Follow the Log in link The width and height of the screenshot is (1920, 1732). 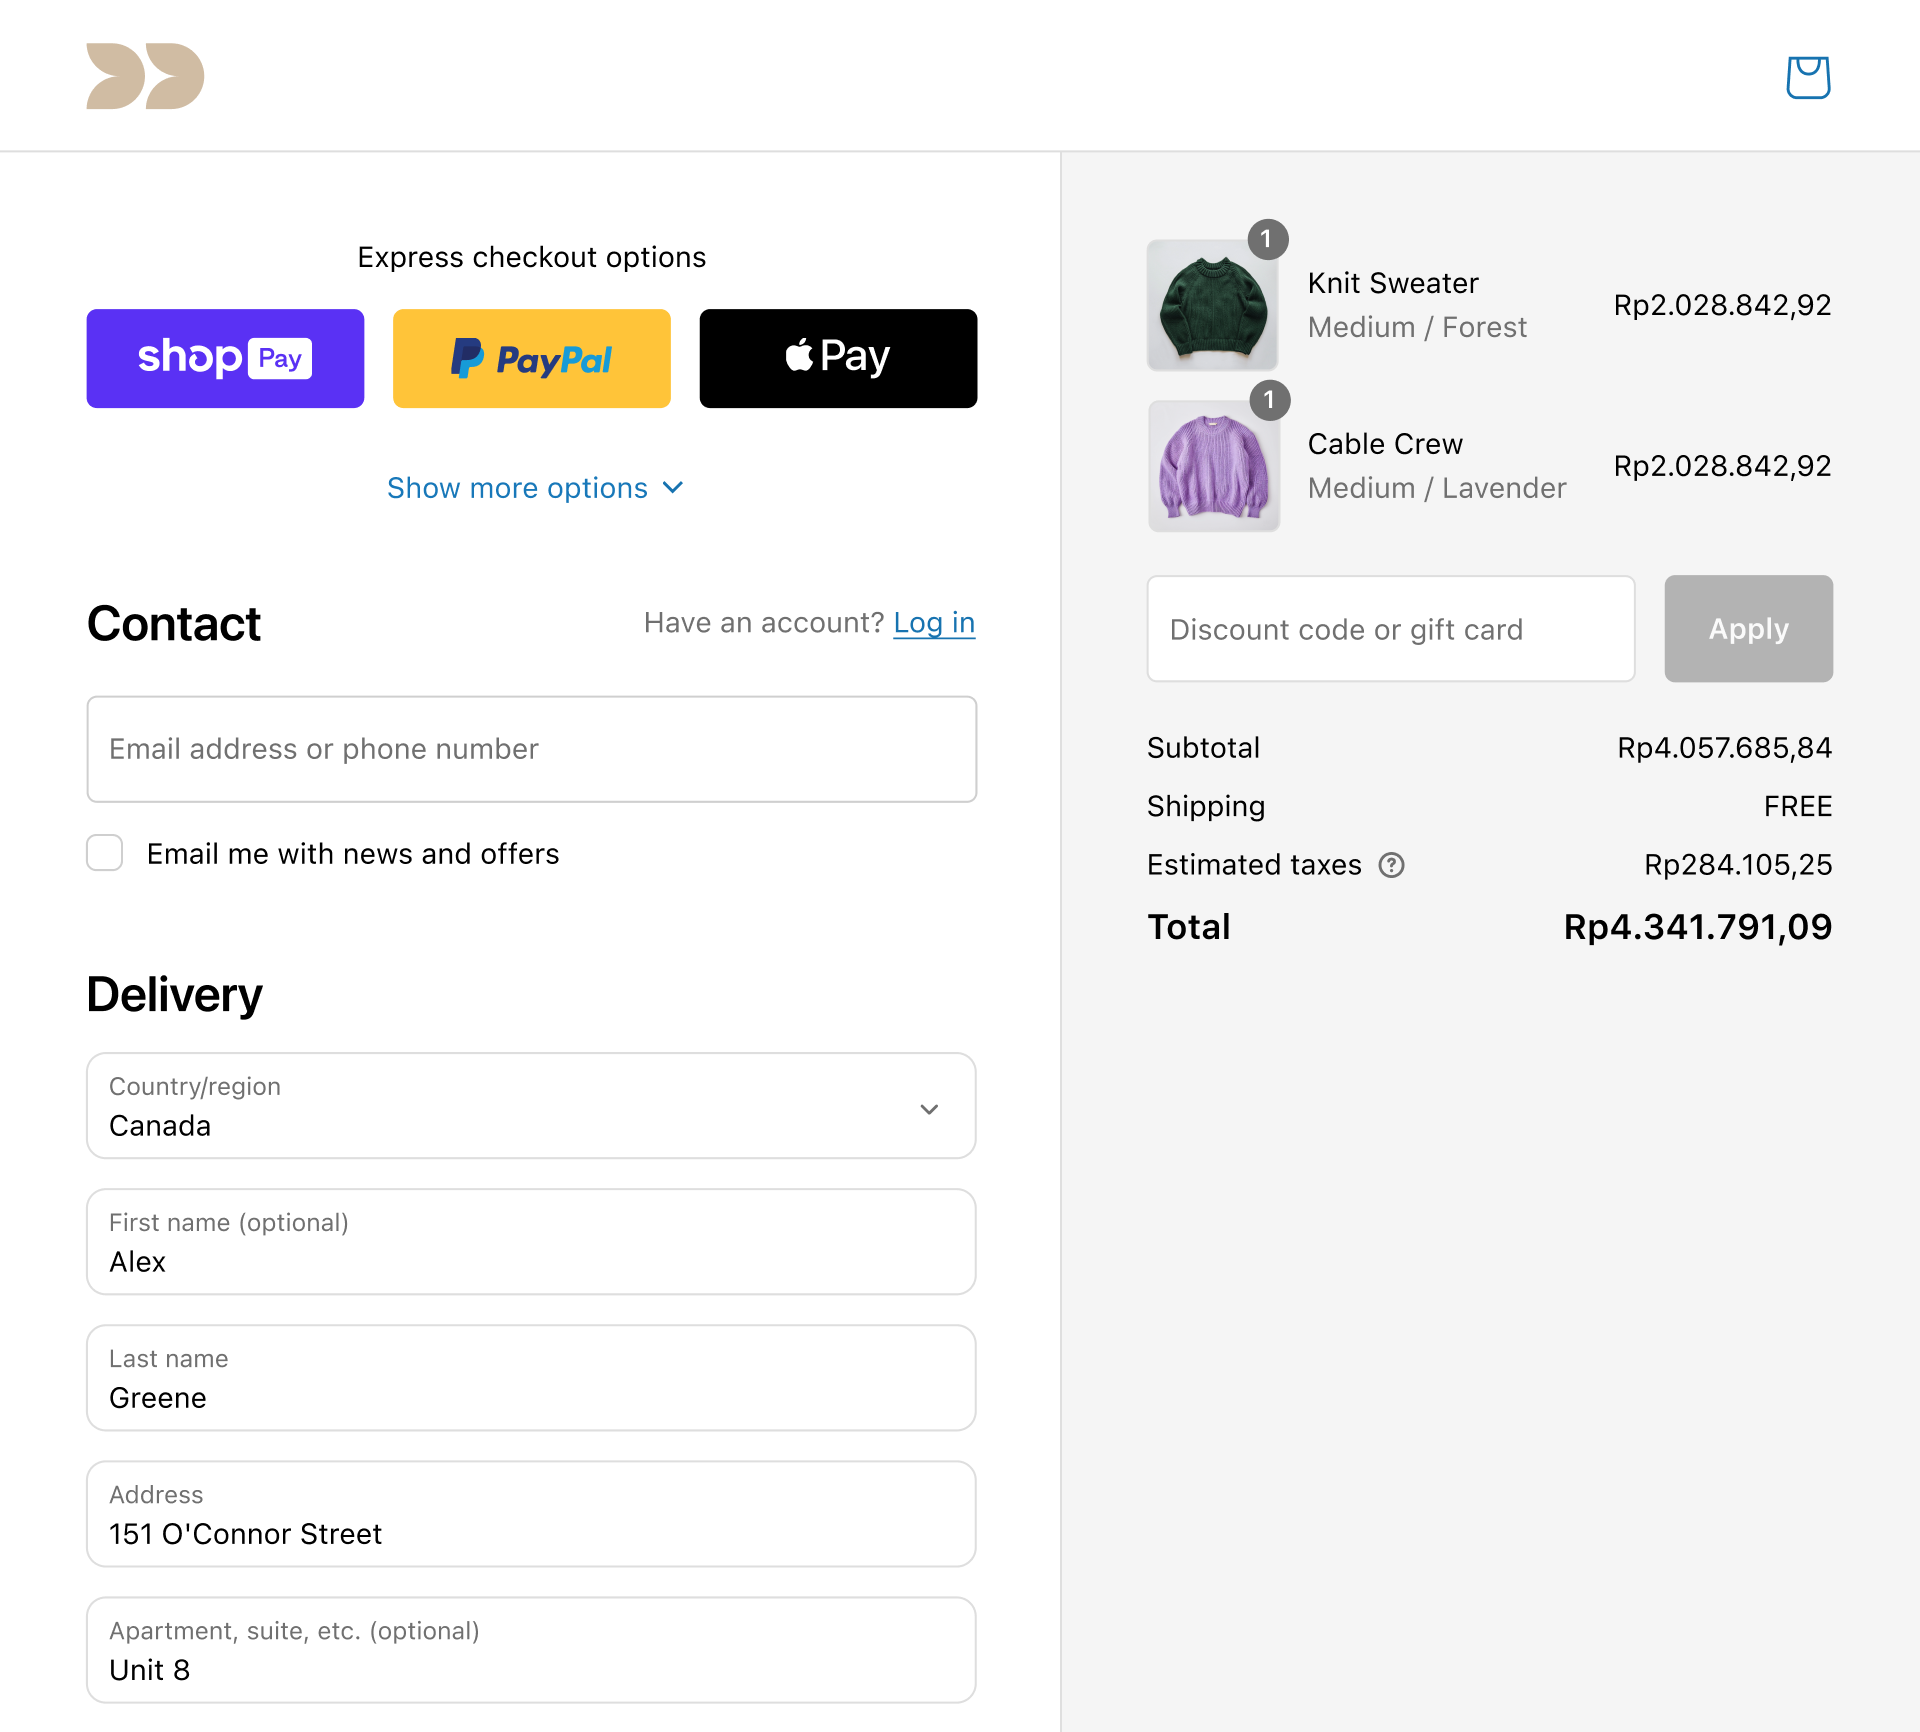pos(934,623)
